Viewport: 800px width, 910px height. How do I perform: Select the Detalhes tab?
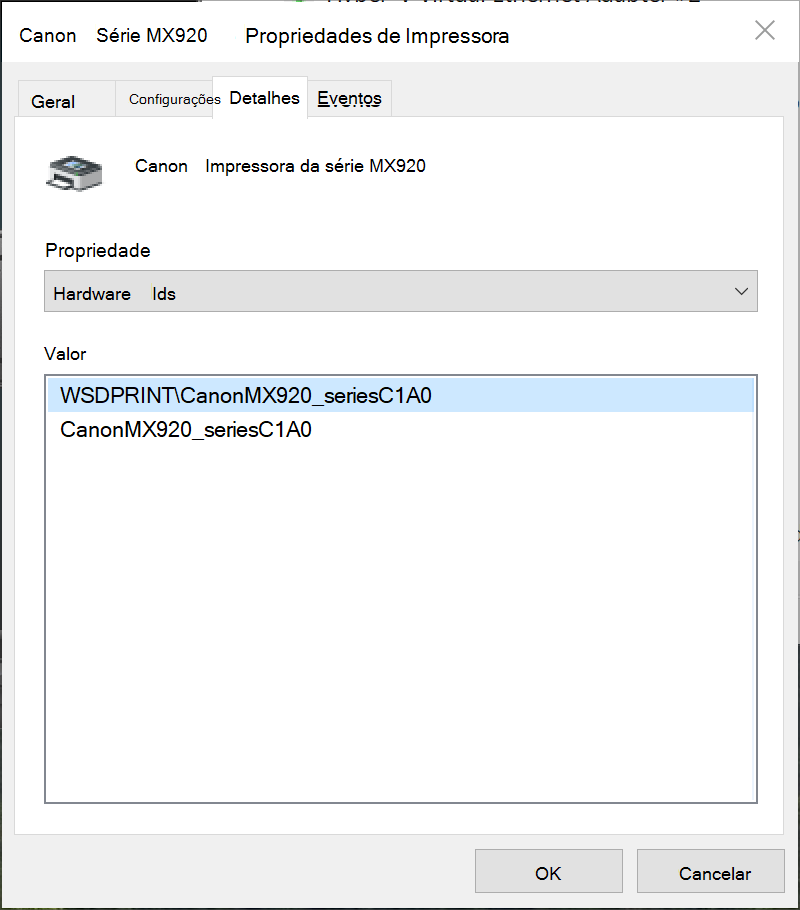(264, 98)
